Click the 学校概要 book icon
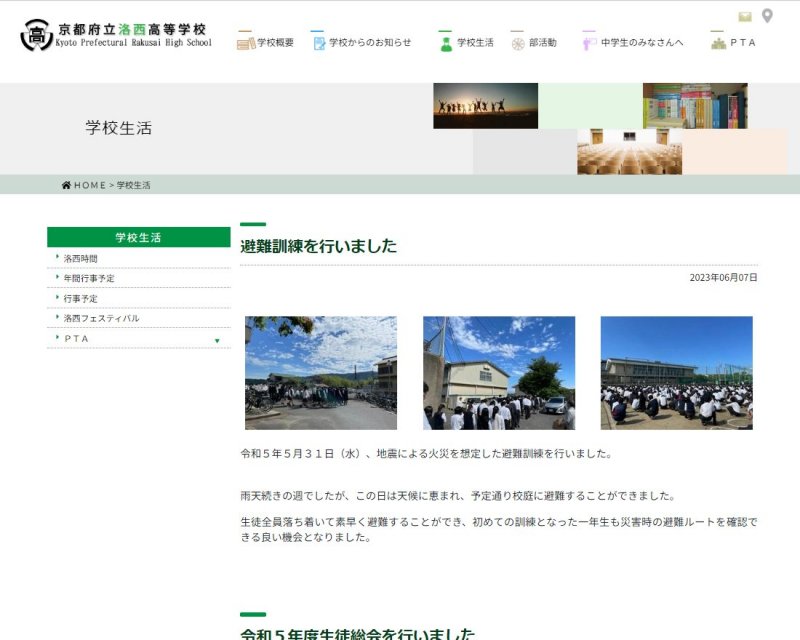The height and width of the screenshot is (640, 800). tap(246, 43)
